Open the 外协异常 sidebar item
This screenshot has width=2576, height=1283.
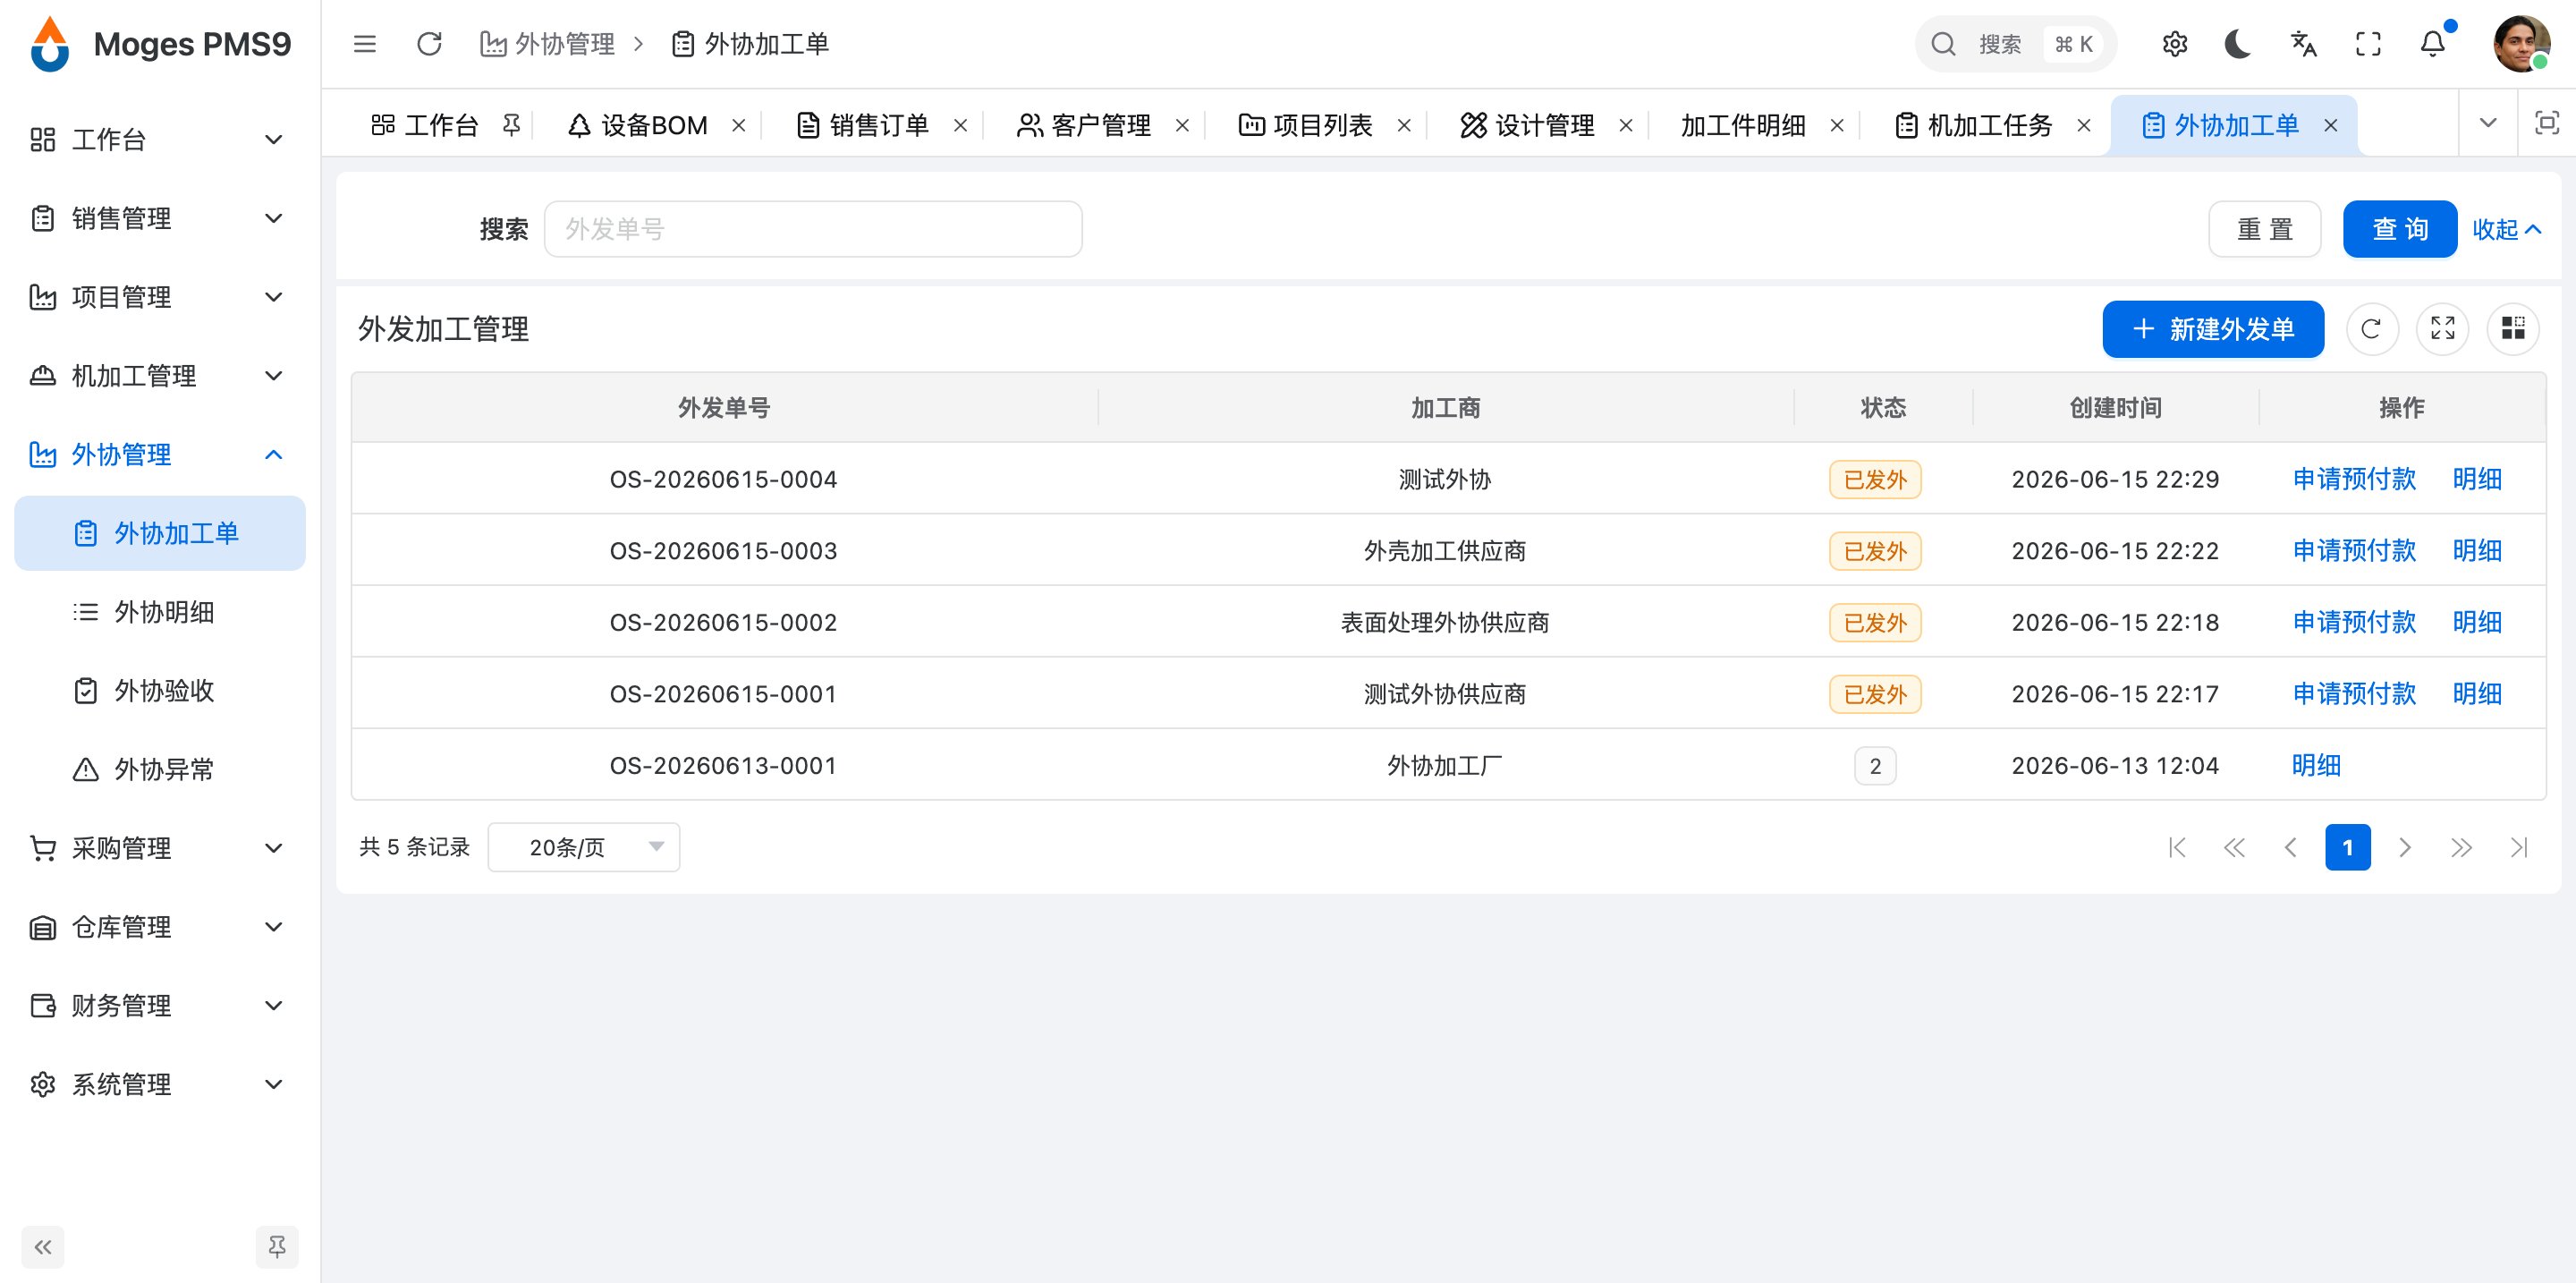tap(159, 770)
